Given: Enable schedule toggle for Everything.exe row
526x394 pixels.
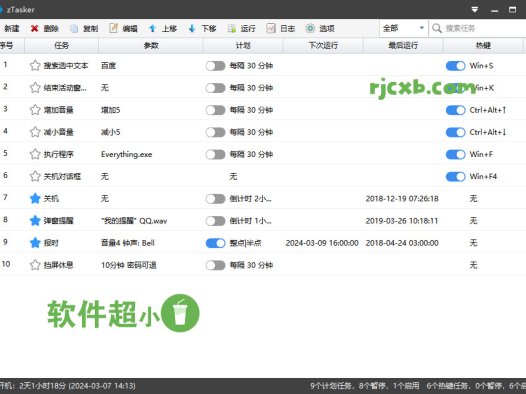Looking at the screenshot, I should (215, 154).
